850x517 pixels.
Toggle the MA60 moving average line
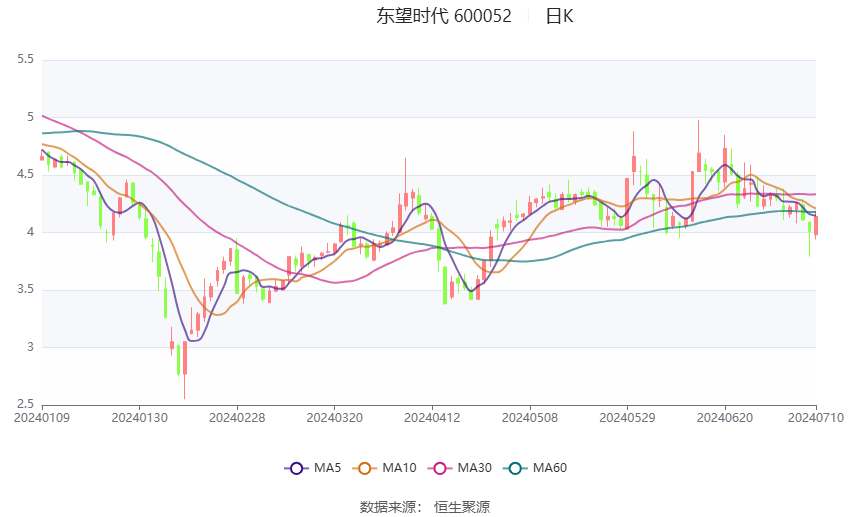pos(535,468)
